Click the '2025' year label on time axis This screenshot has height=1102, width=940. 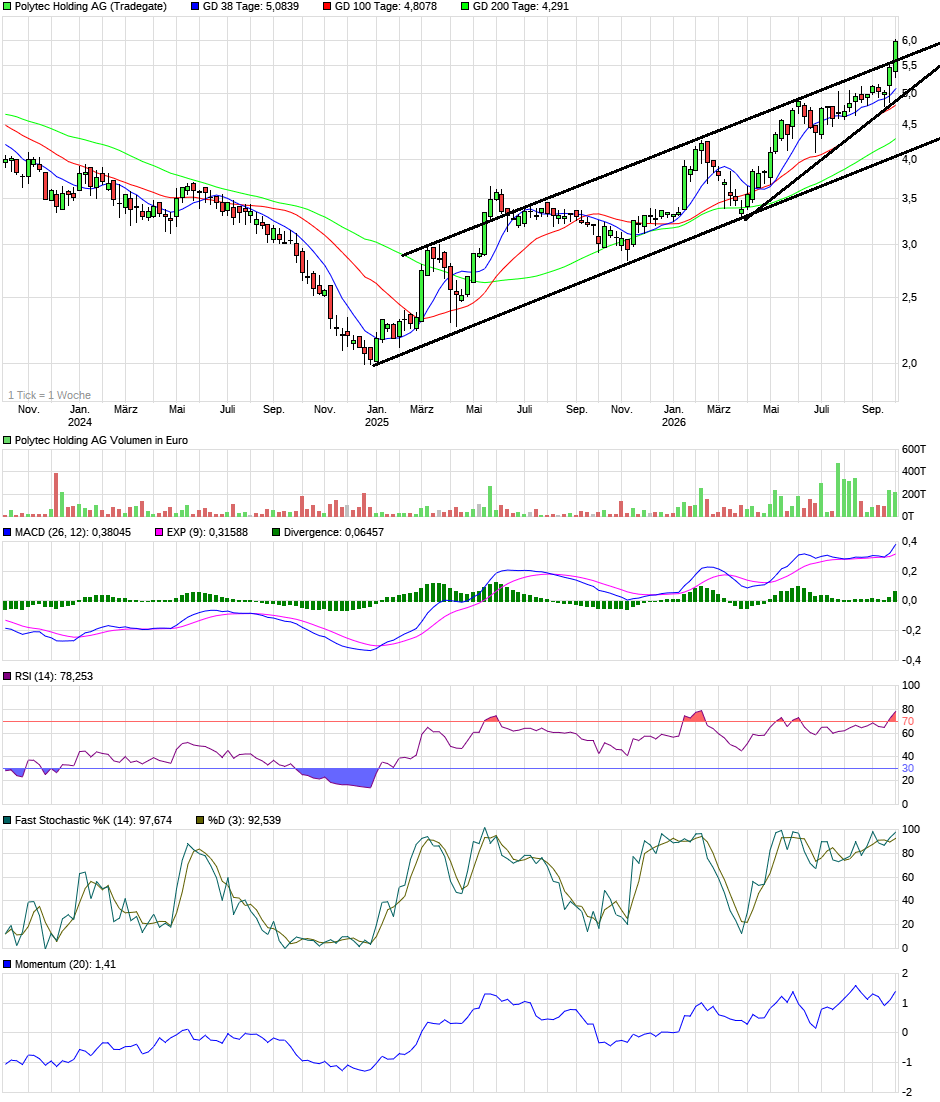[377, 422]
